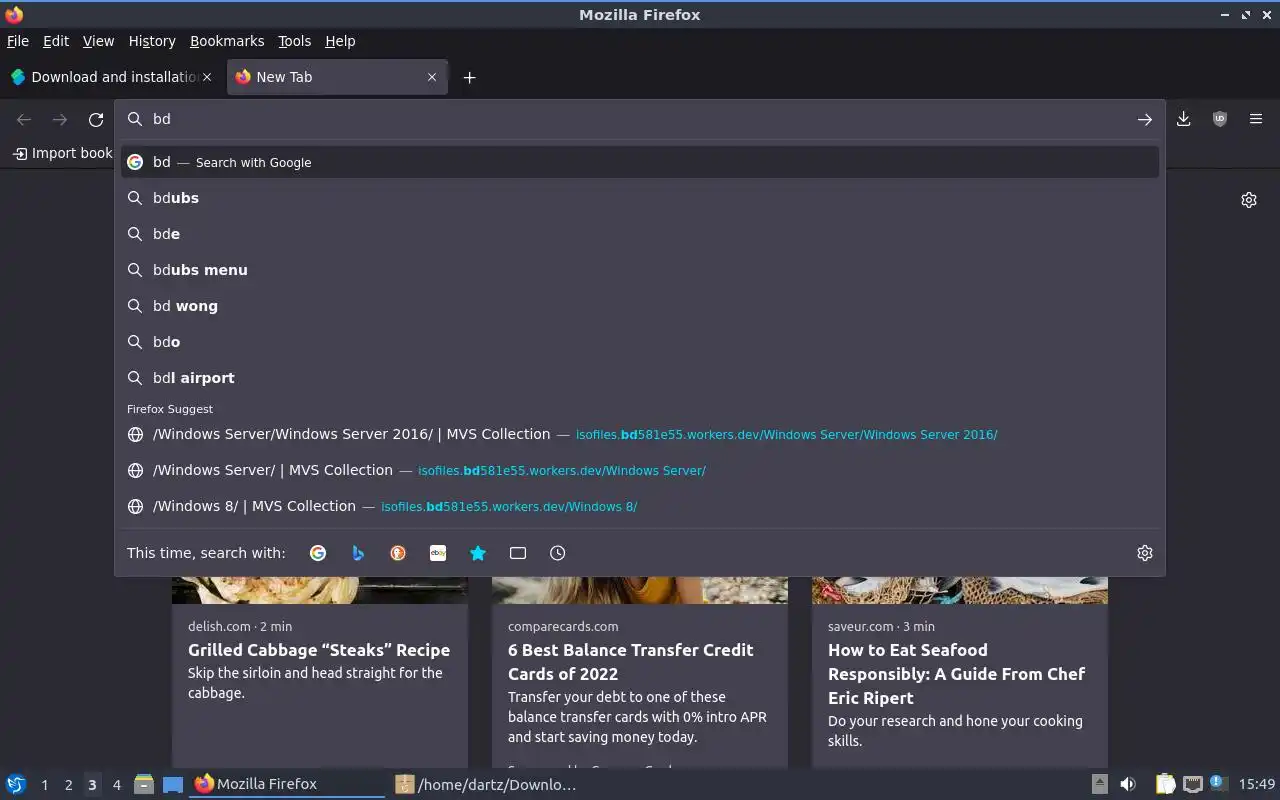
Task: Select the 'bdl airport' search suggestion
Action: [640, 378]
